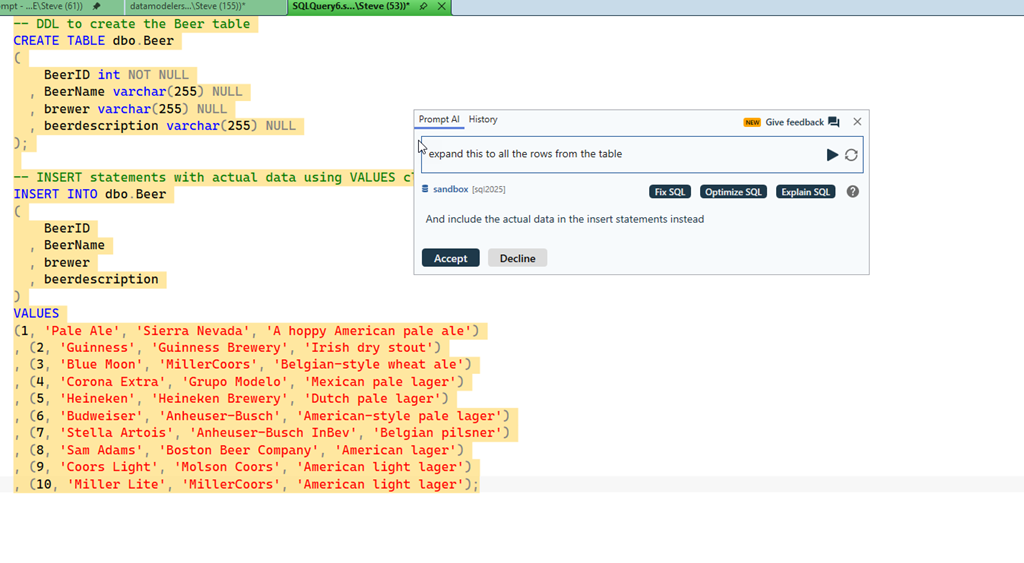Click the CREATE TABLE dbo.Beer line
The width and height of the screenshot is (1024, 563).
pyautogui.click(x=94, y=40)
